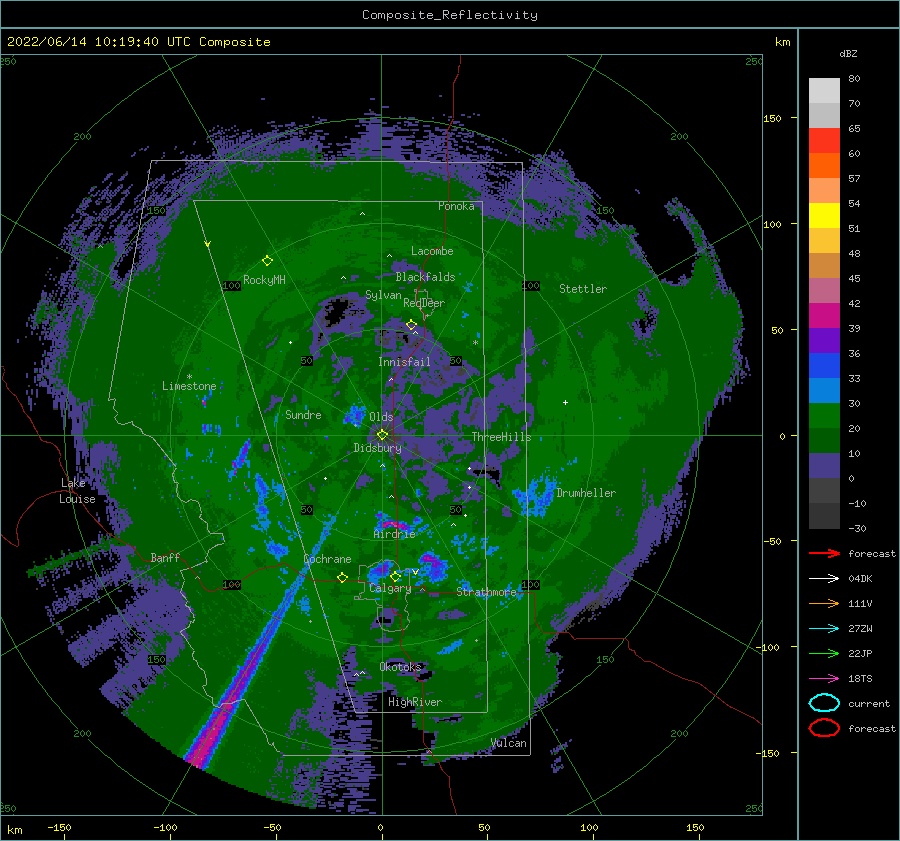Click the yellow diamond marker below RedDeer
The image size is (900, 841).
pyautogui.click(x=411, y=325)
